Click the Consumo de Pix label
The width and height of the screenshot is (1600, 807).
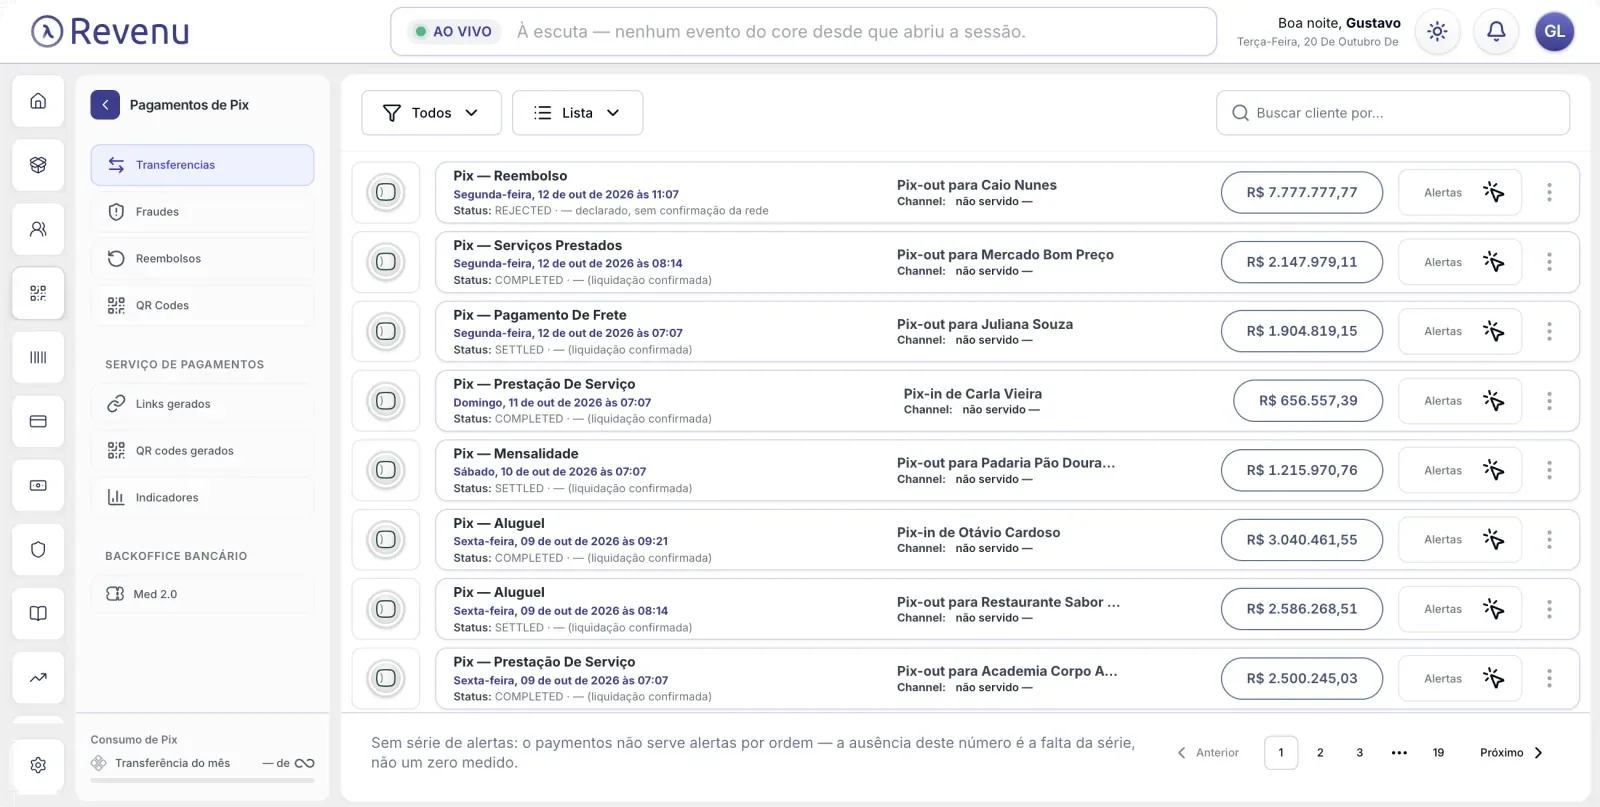[134, 740]
